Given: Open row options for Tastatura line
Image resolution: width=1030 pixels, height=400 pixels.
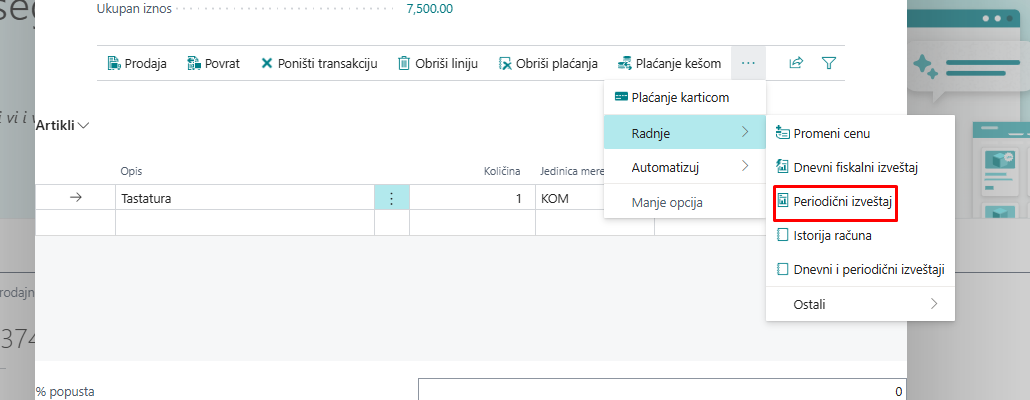Looking at the screenshot, I should coord(392,198).
